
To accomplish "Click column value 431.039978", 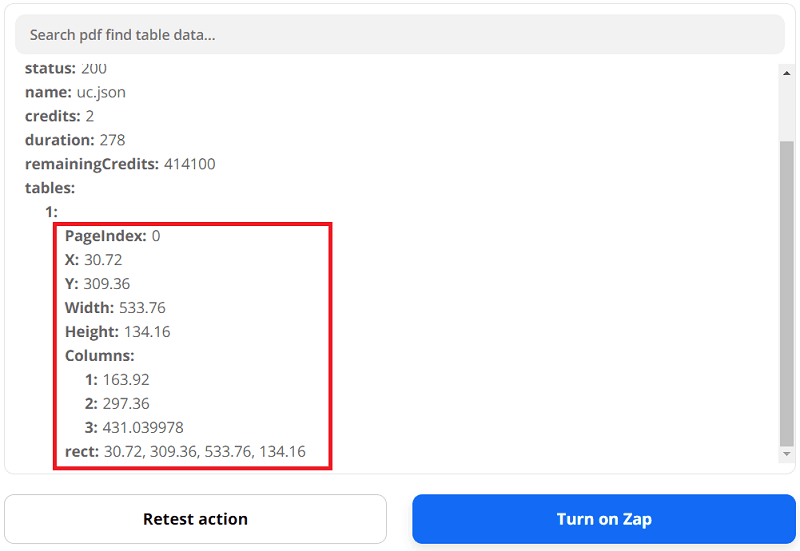I will [x=142, y=428].
